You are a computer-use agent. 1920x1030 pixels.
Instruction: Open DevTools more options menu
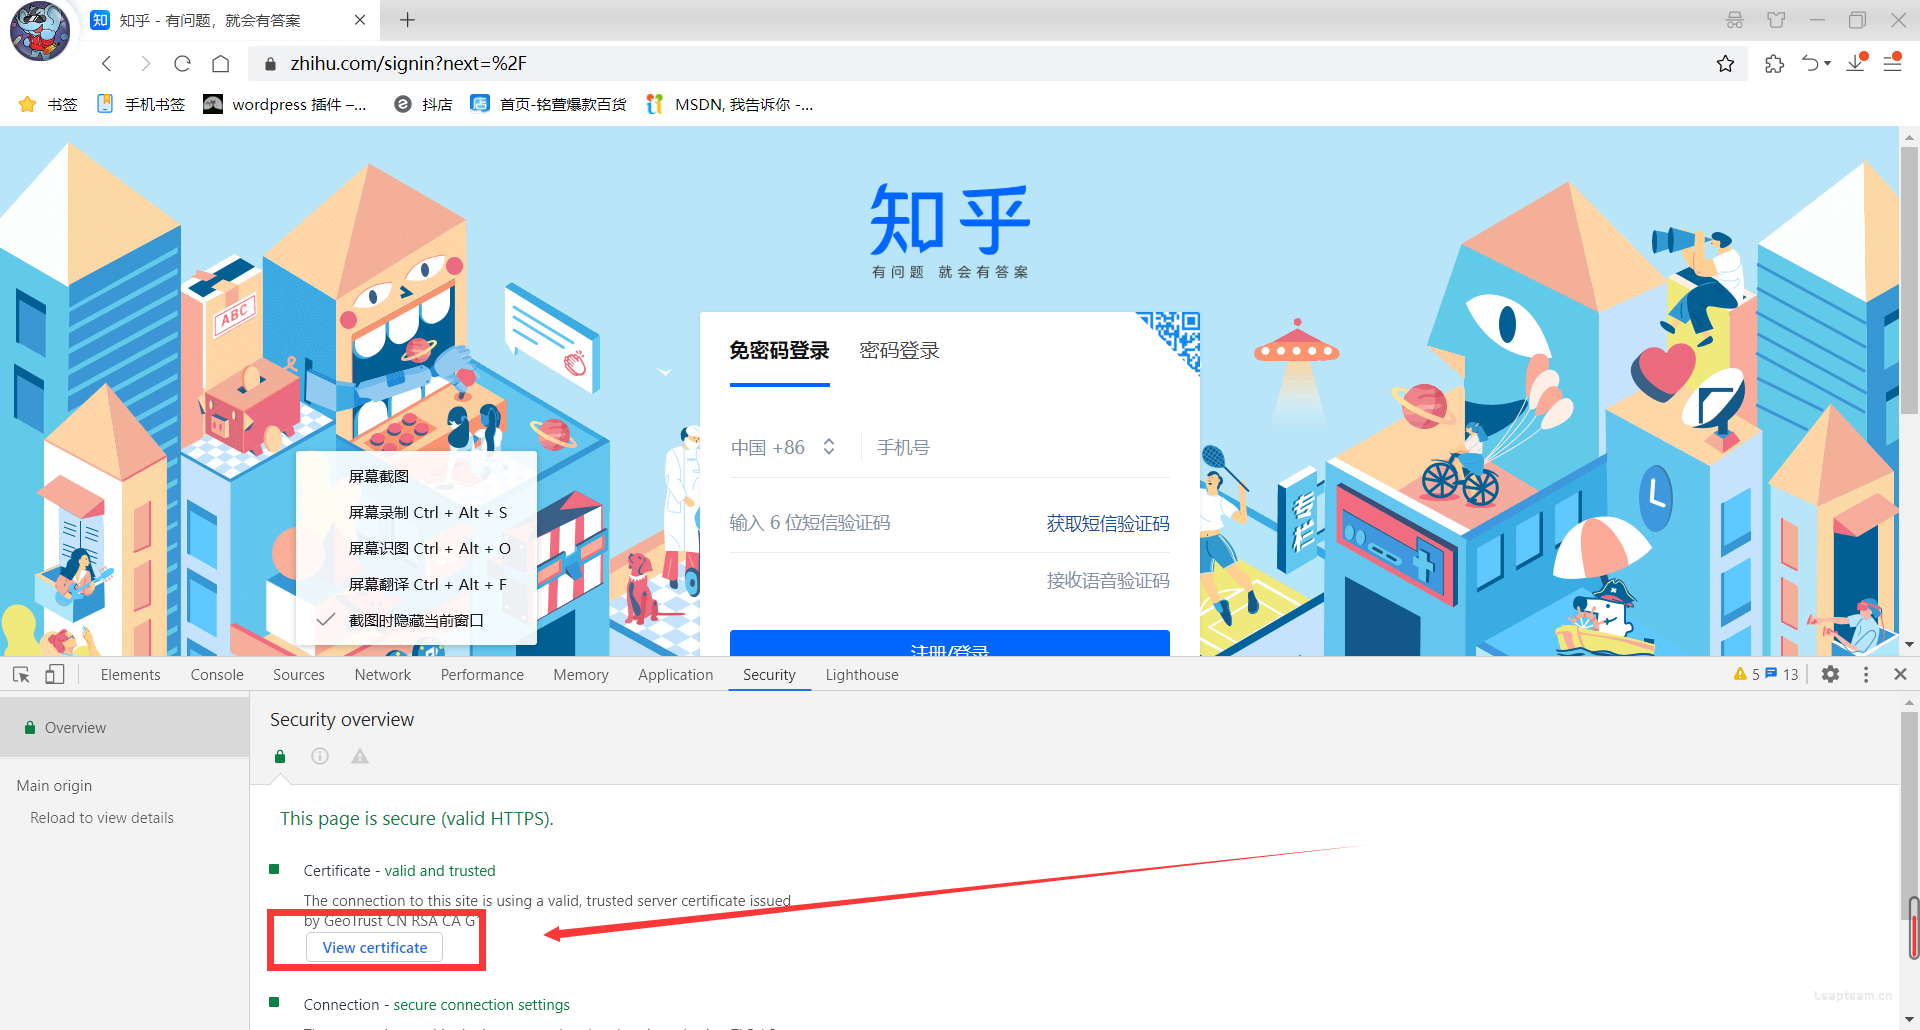pyautogui.click(x=1866, y=675)
